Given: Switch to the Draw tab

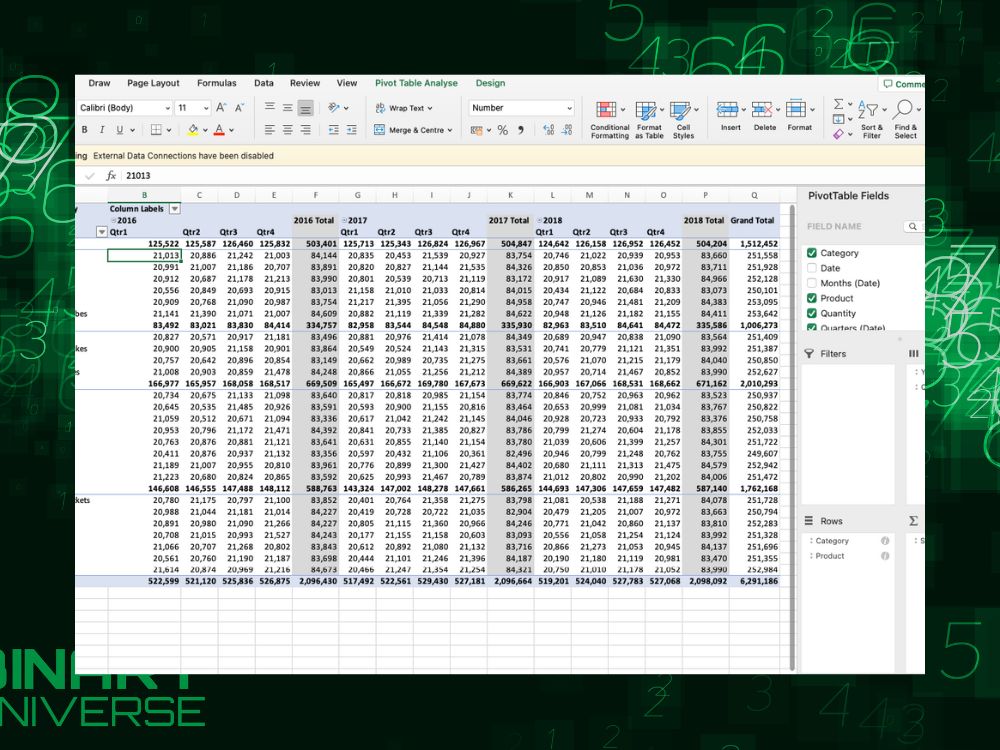Looking at the screenshot, I should [x=99, y=83].
